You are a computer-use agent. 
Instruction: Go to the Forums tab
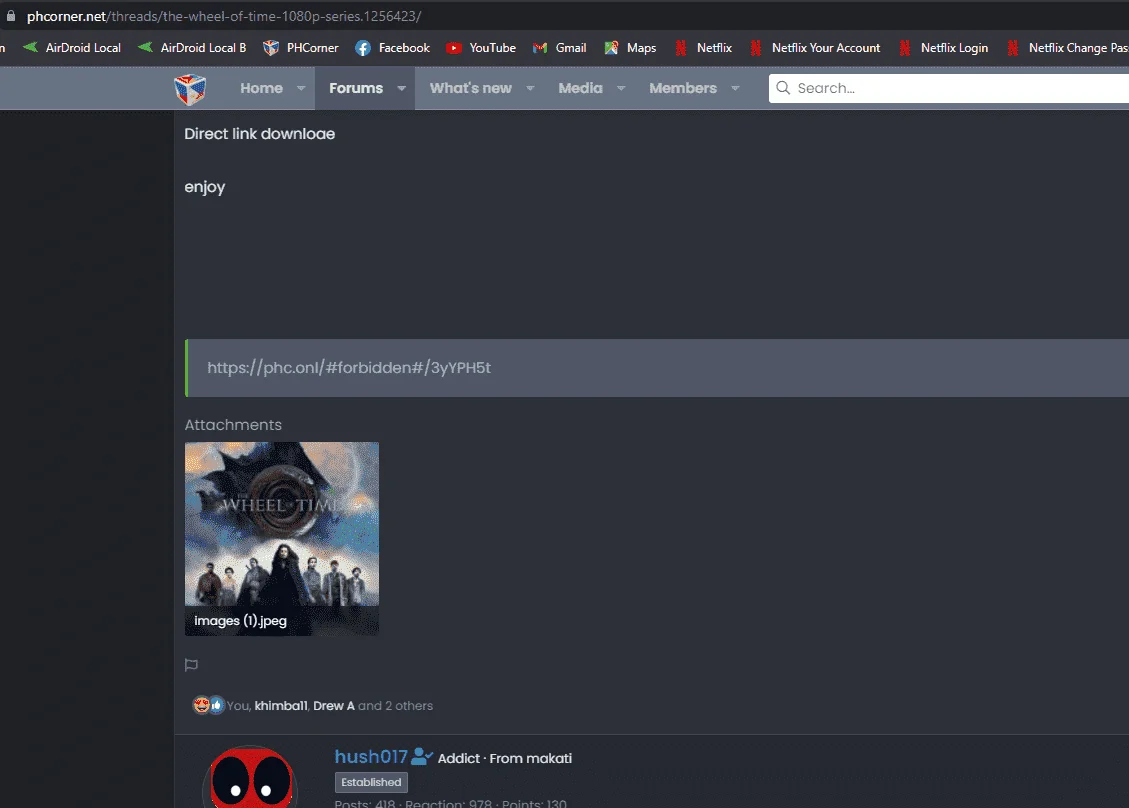click(x=356, y=88)
